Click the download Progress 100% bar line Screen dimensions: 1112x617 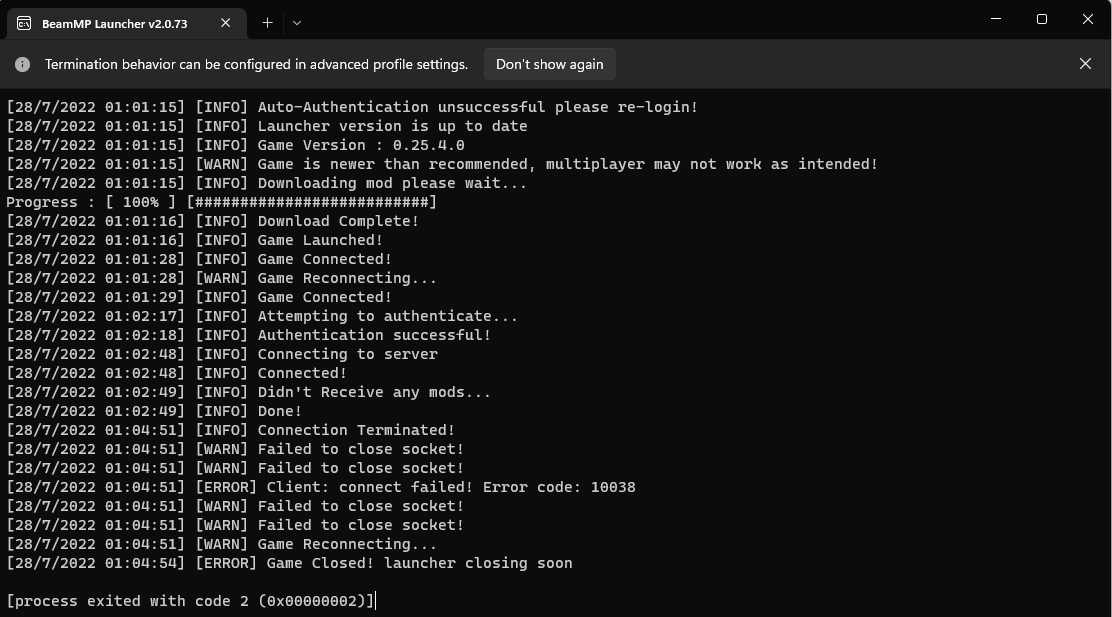pyautogui.click(x=221, y=202)
